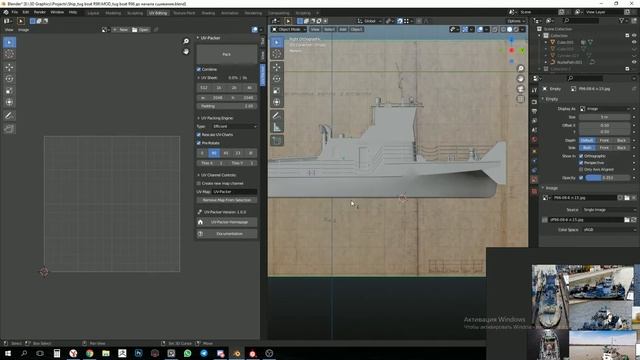Click the pan hand icon in UV editor
Image resolution: width=640 pixels, height=360 pixels.
(186, 52)
